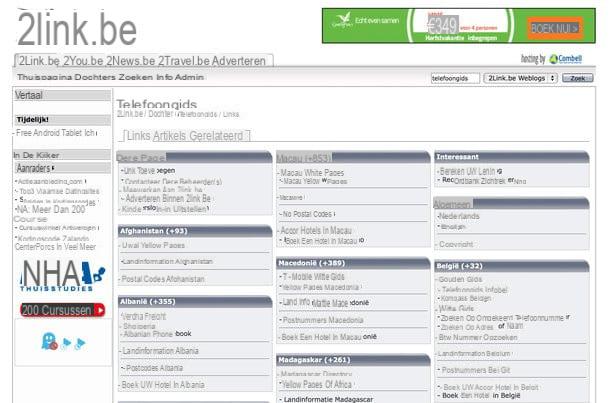Click the Madagaskar (+261) section header
The width and height of the screenshot is (610, 403).
(353, 360)
